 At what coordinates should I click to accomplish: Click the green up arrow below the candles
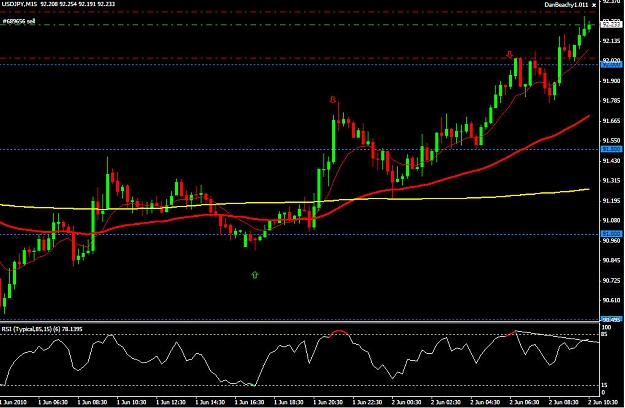[255, 275]
